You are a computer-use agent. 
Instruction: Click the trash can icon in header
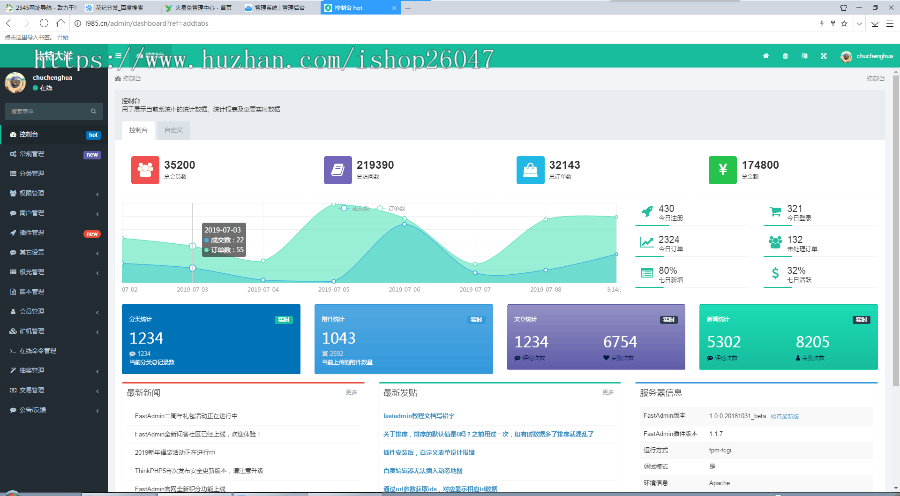click(785, 56)
